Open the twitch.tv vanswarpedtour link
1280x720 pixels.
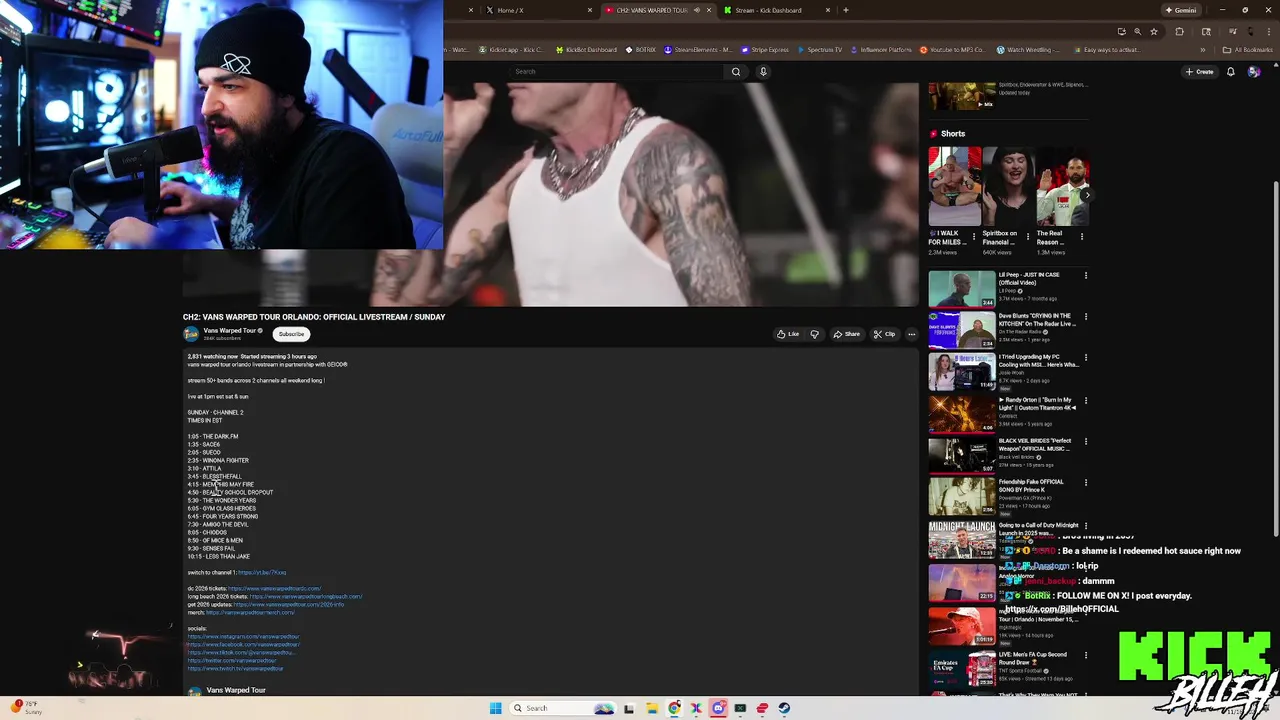(236, 669)
